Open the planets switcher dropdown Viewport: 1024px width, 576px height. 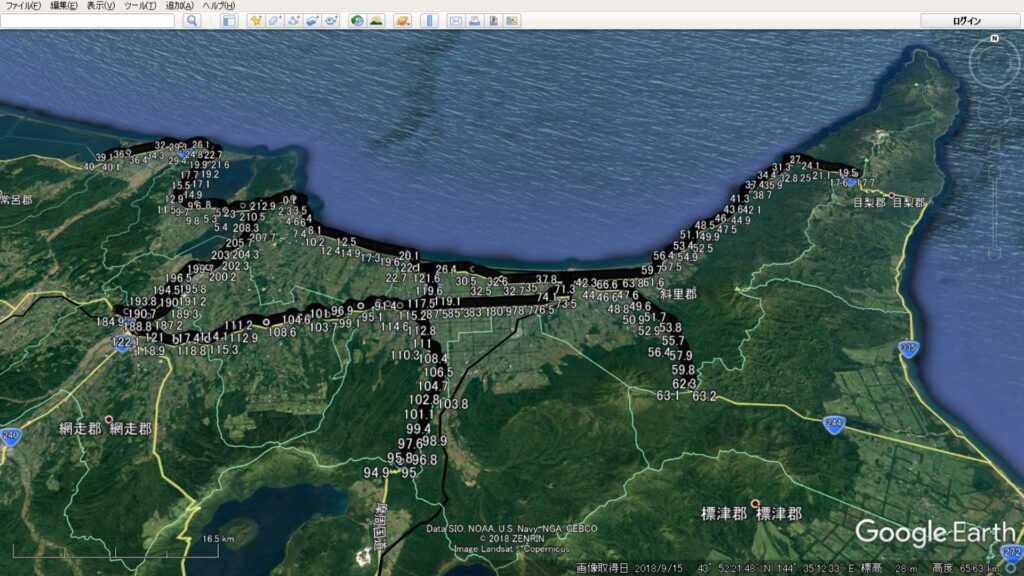point(402,20)
